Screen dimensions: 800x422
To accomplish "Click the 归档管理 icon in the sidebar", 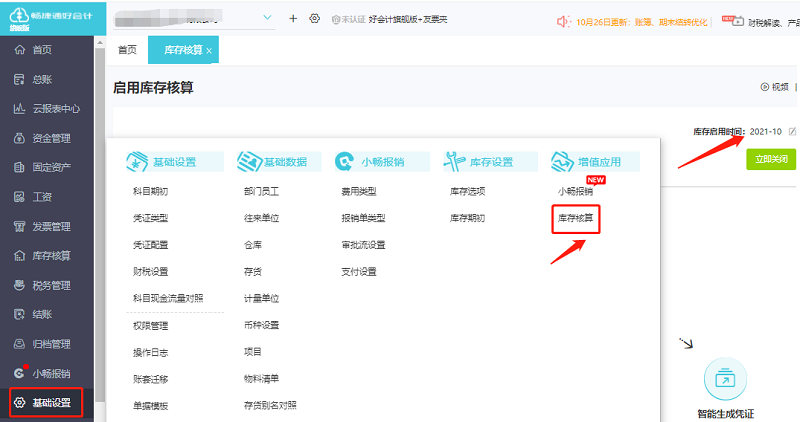I will click(19, 344).
